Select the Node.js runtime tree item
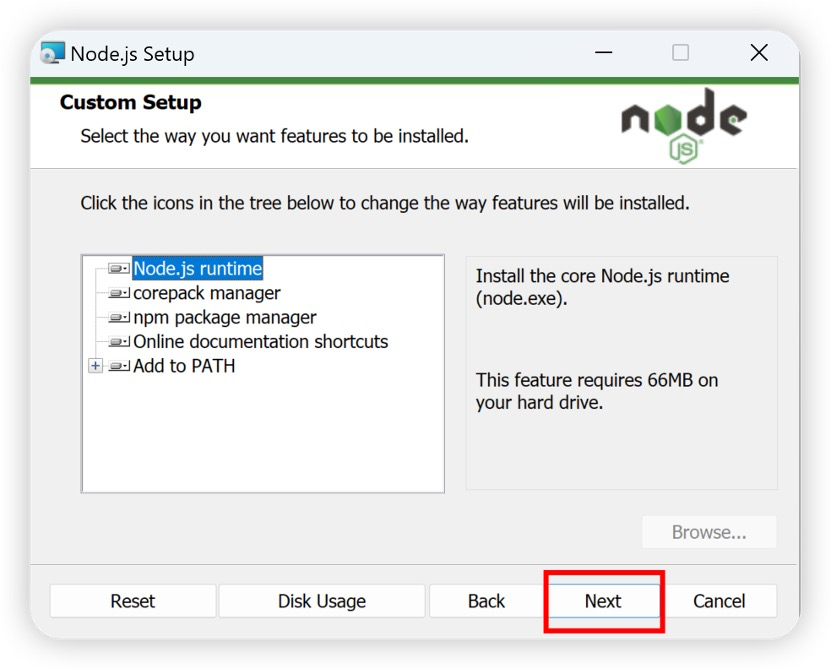Image resolution: width=832 pixels, height=670 pixels. pos(197,268)
